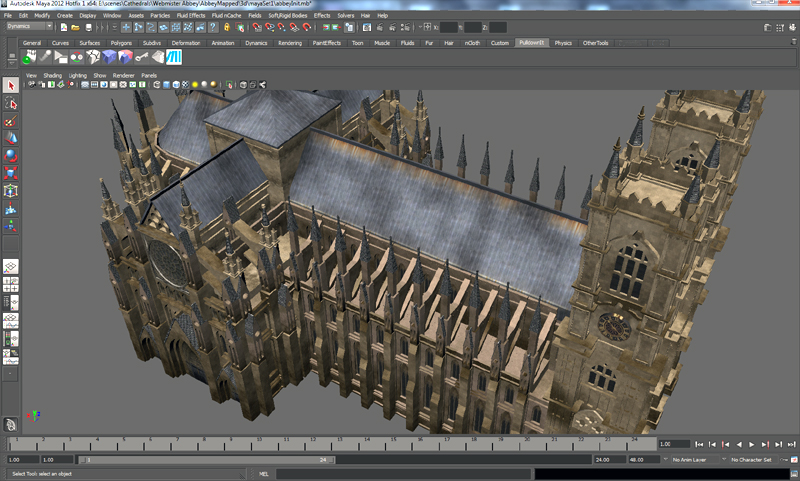Switch to the OtherTools shelf tab
The height and width of the screenshot is (481, 800).
(595, 43)
